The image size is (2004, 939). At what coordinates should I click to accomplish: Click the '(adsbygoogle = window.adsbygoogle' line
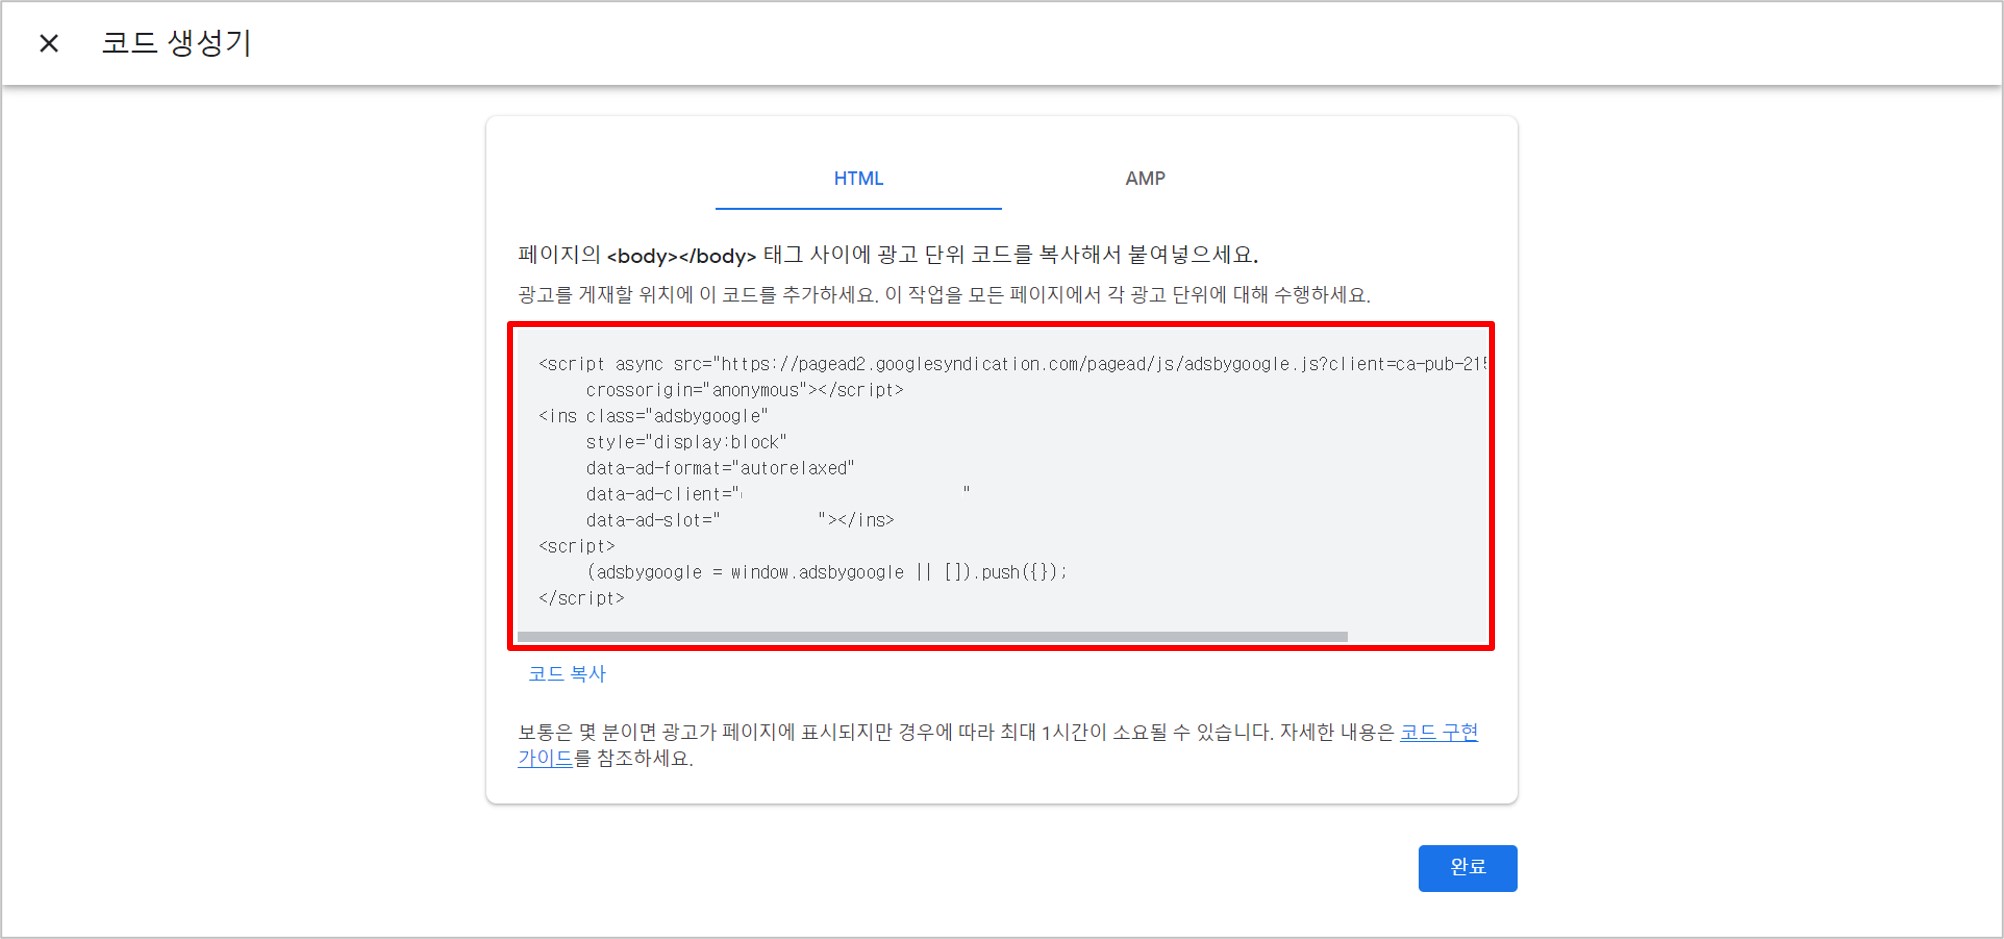point(827,572)
